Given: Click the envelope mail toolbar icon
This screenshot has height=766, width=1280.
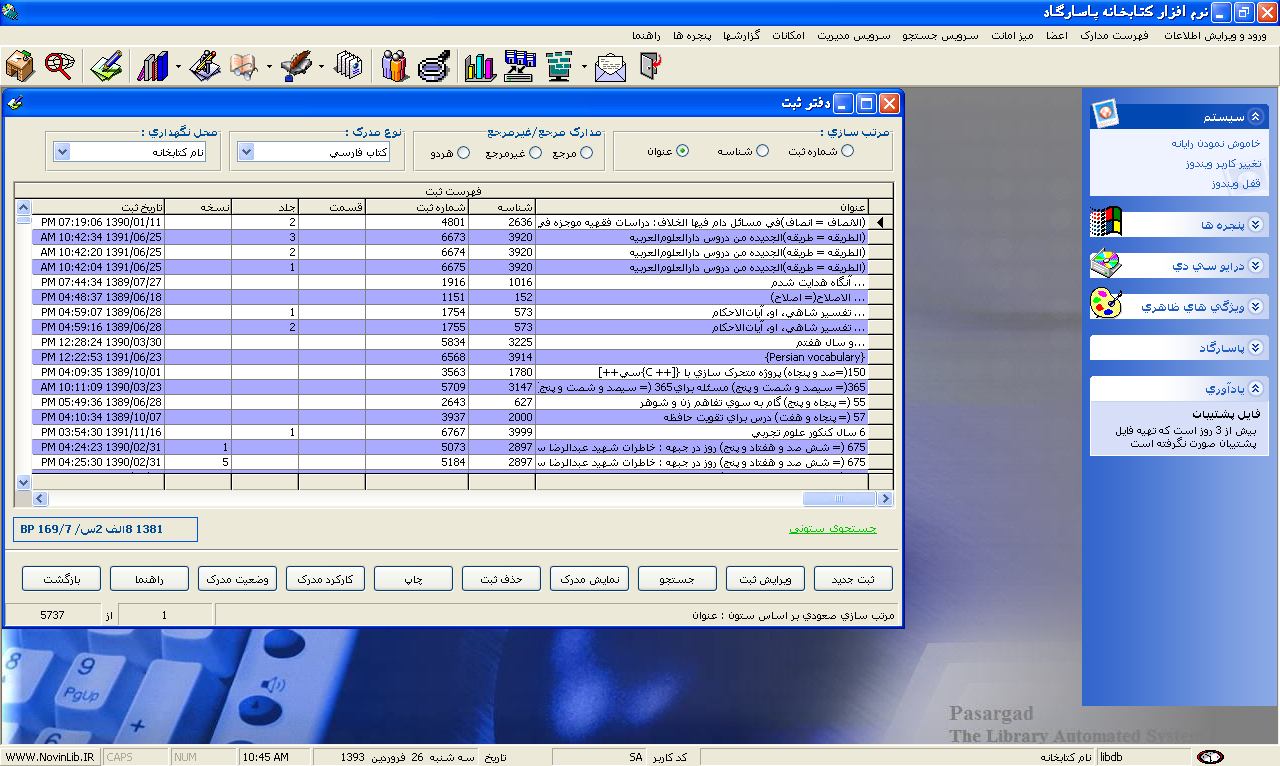Looking at the screenshot, I should click(x=610, y=67).
